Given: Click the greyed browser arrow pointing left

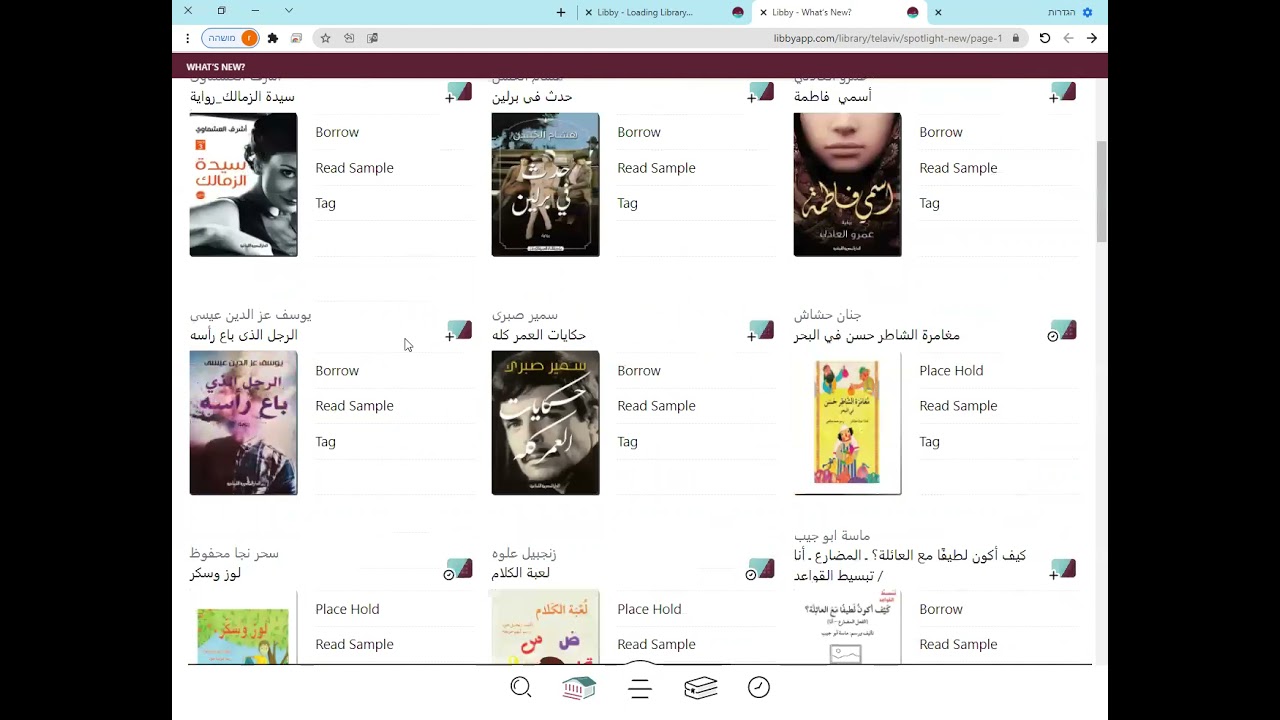Looking at the screenshot, I should (x=1068, y=38).
